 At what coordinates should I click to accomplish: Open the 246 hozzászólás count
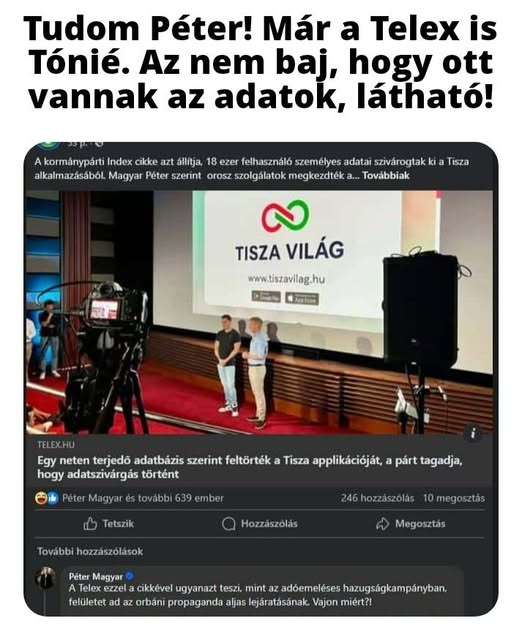[x=378, y=498]
